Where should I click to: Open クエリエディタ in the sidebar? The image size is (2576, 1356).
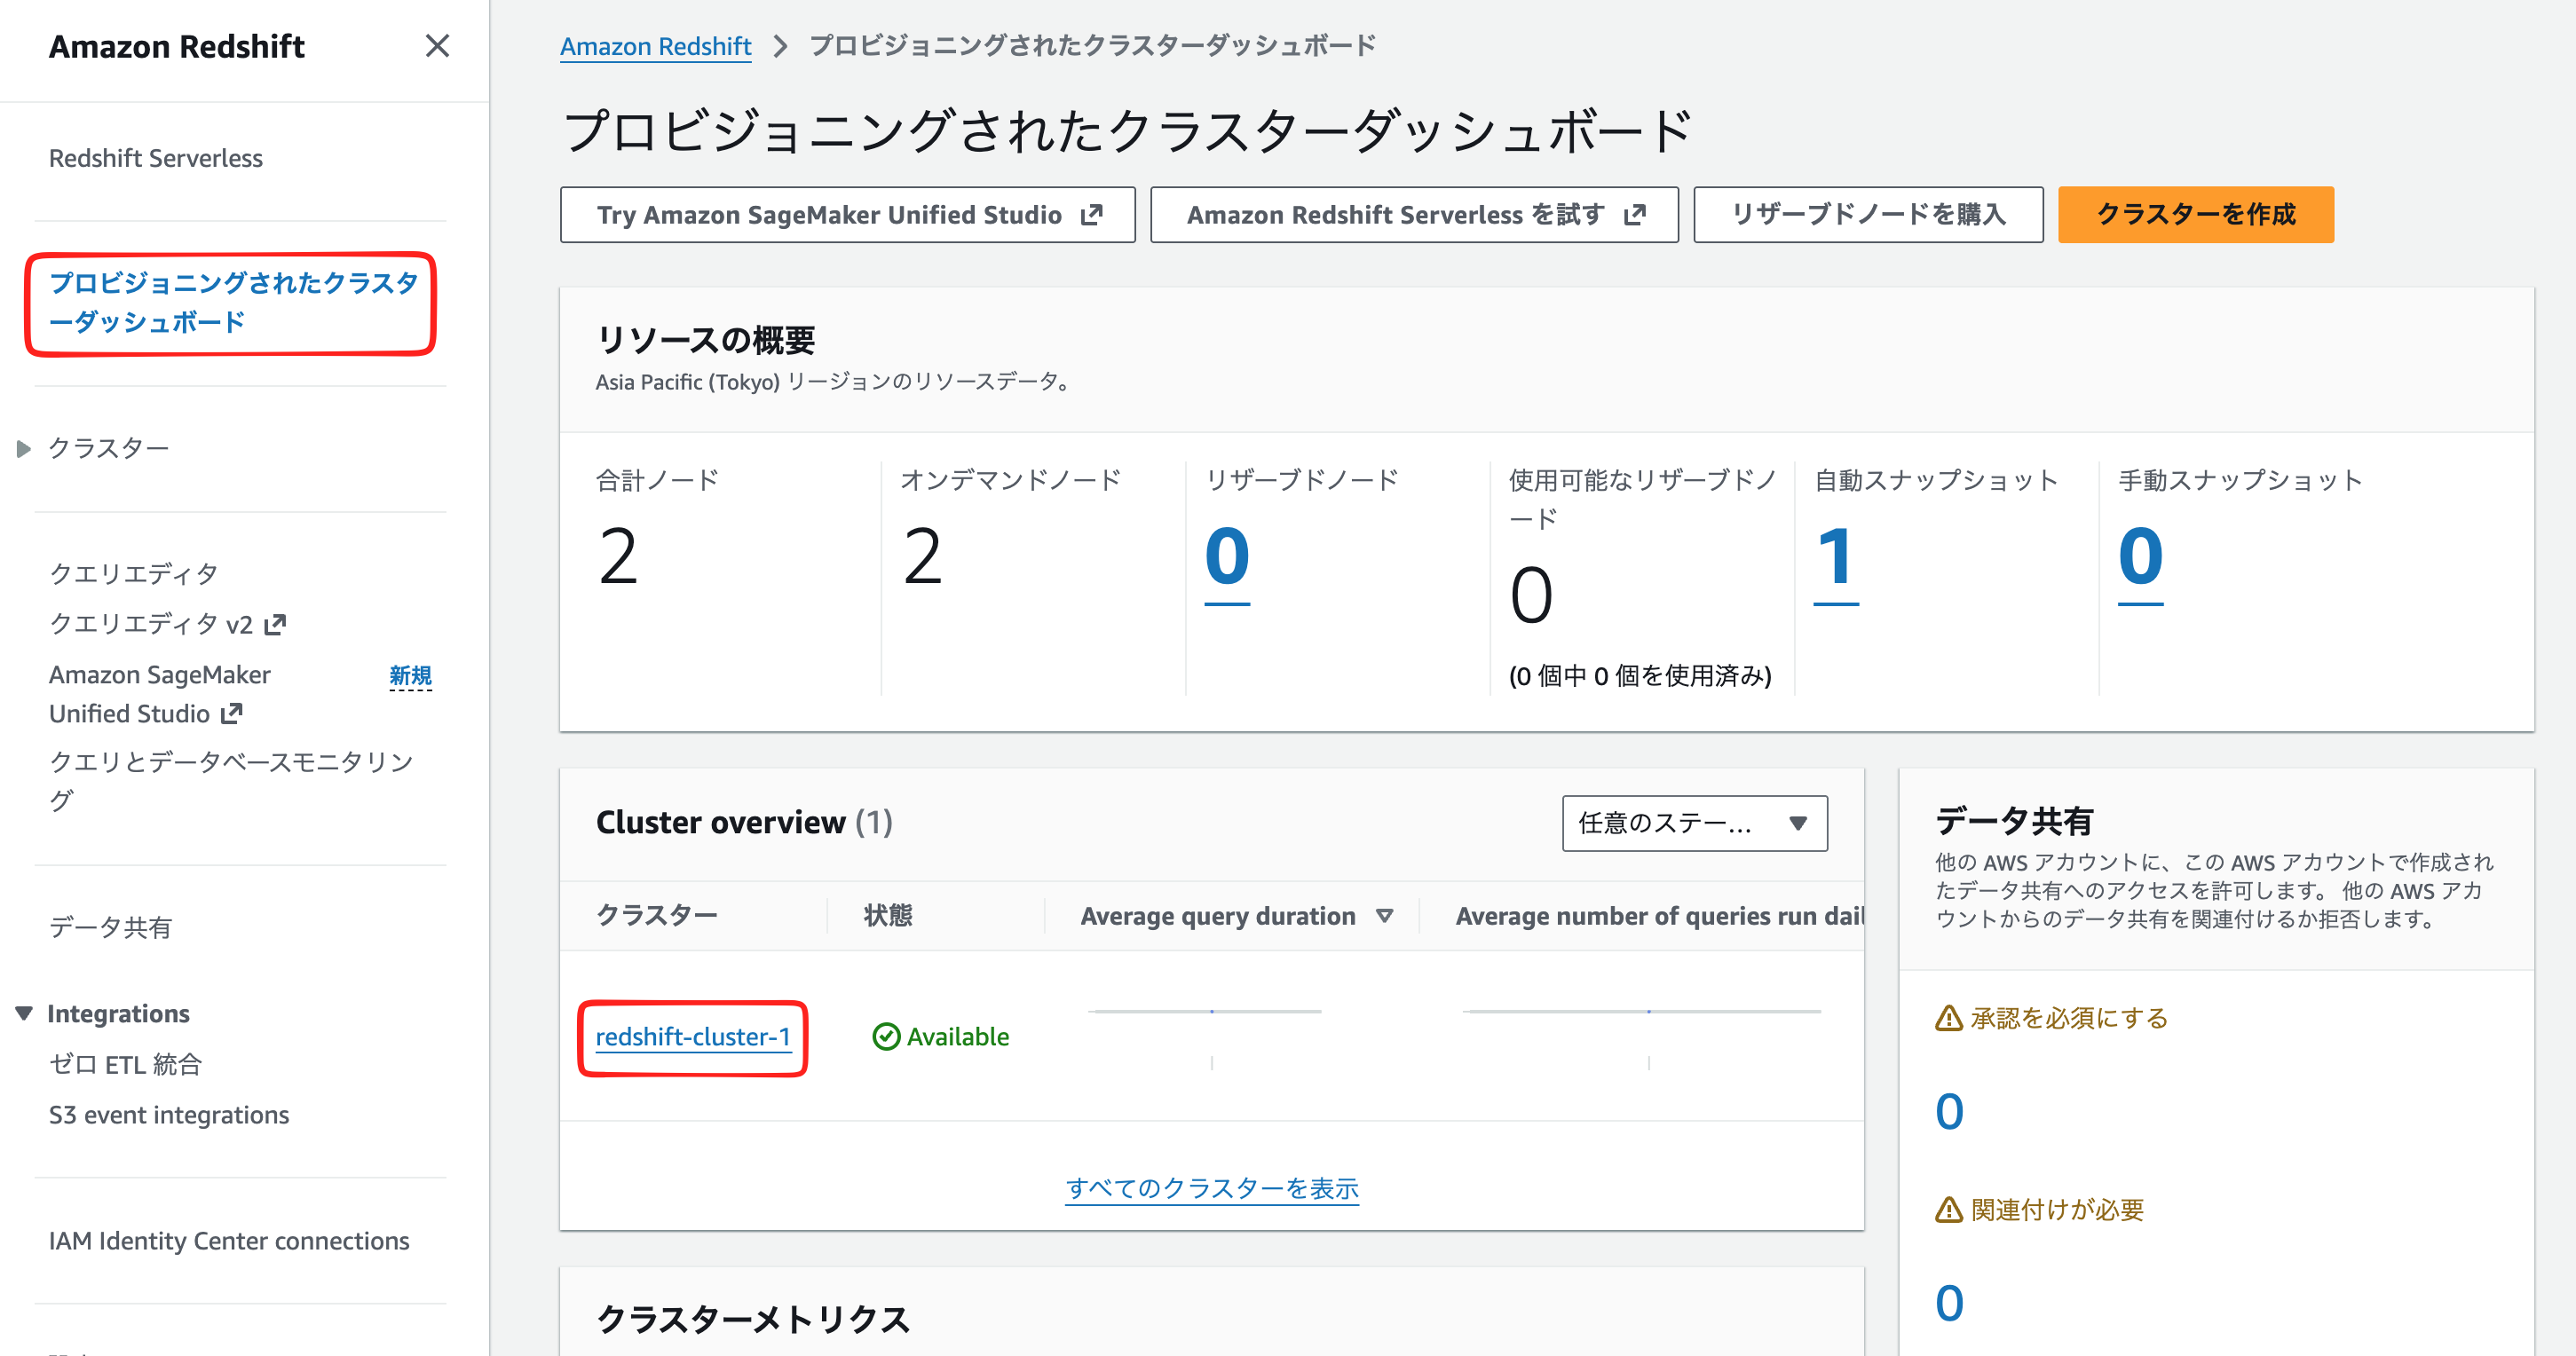point(133,573)
